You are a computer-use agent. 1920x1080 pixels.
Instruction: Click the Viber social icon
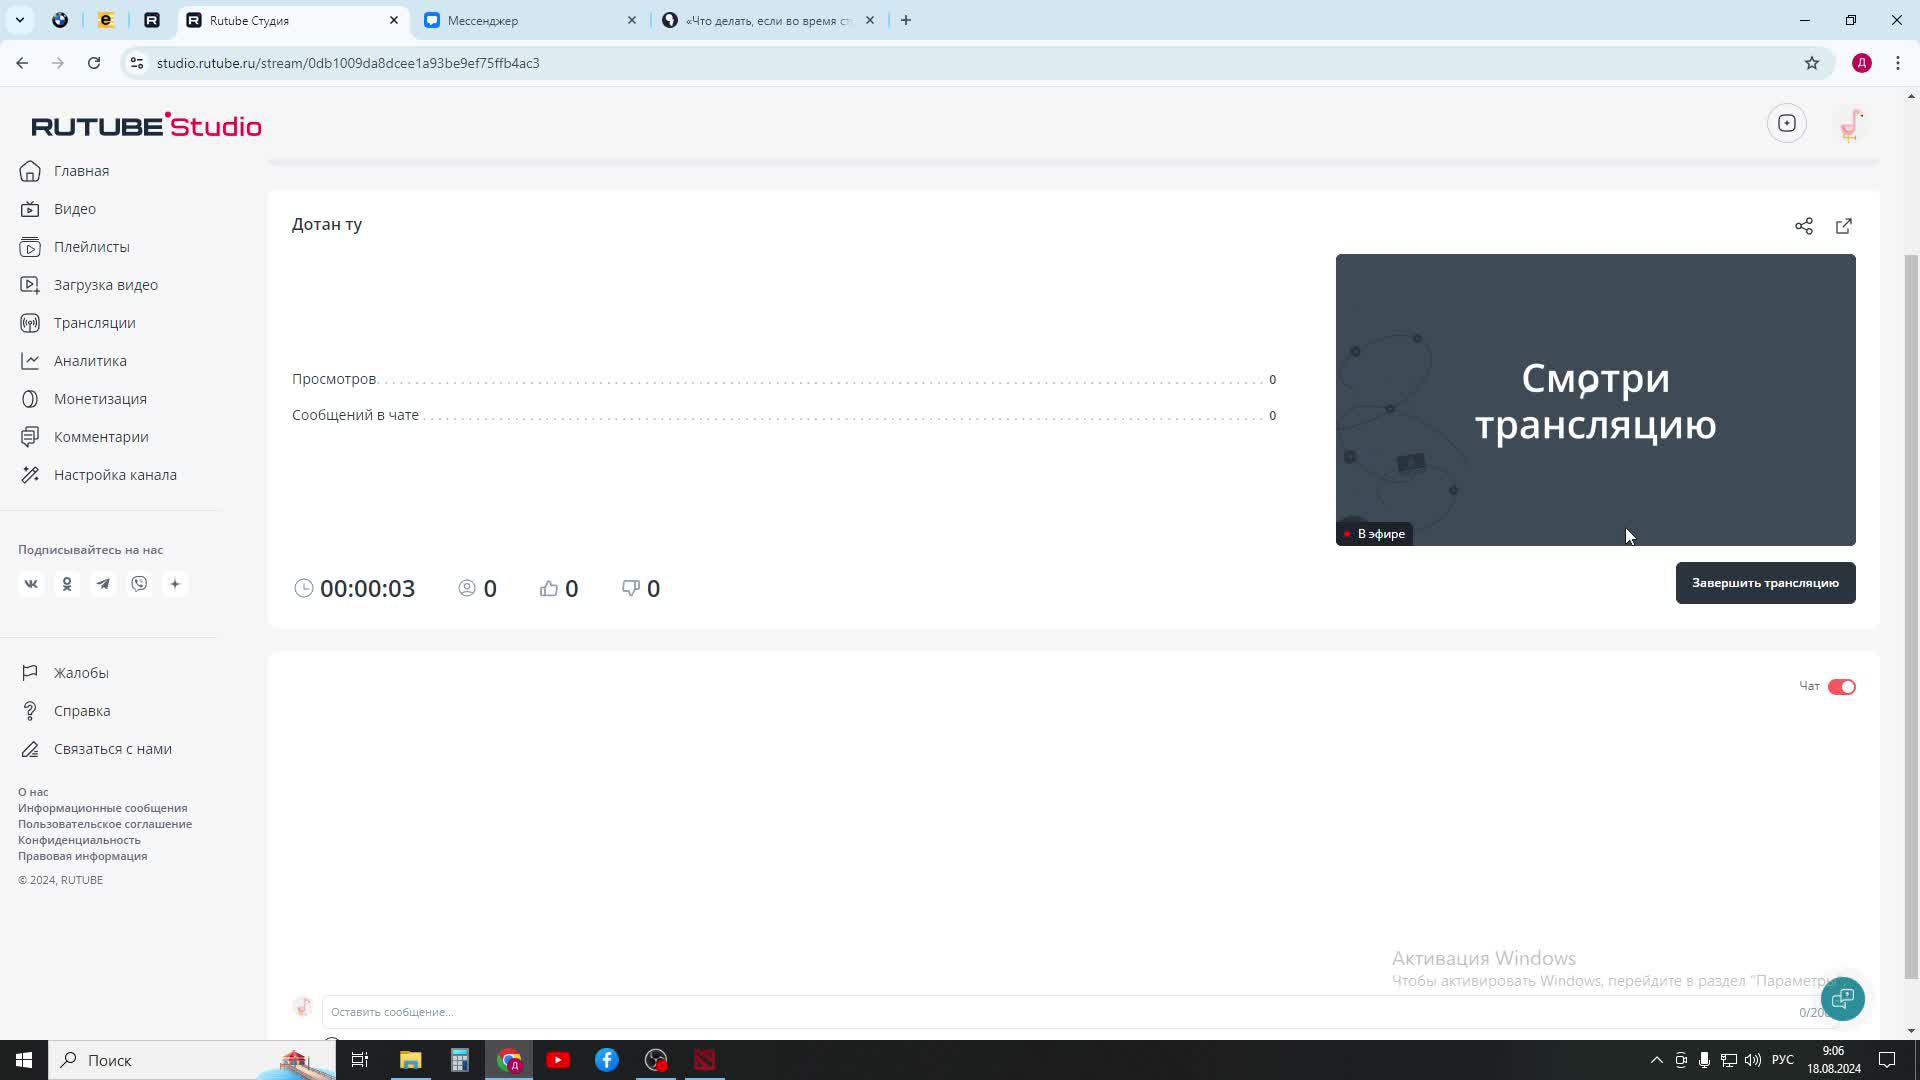coord(139,584)
